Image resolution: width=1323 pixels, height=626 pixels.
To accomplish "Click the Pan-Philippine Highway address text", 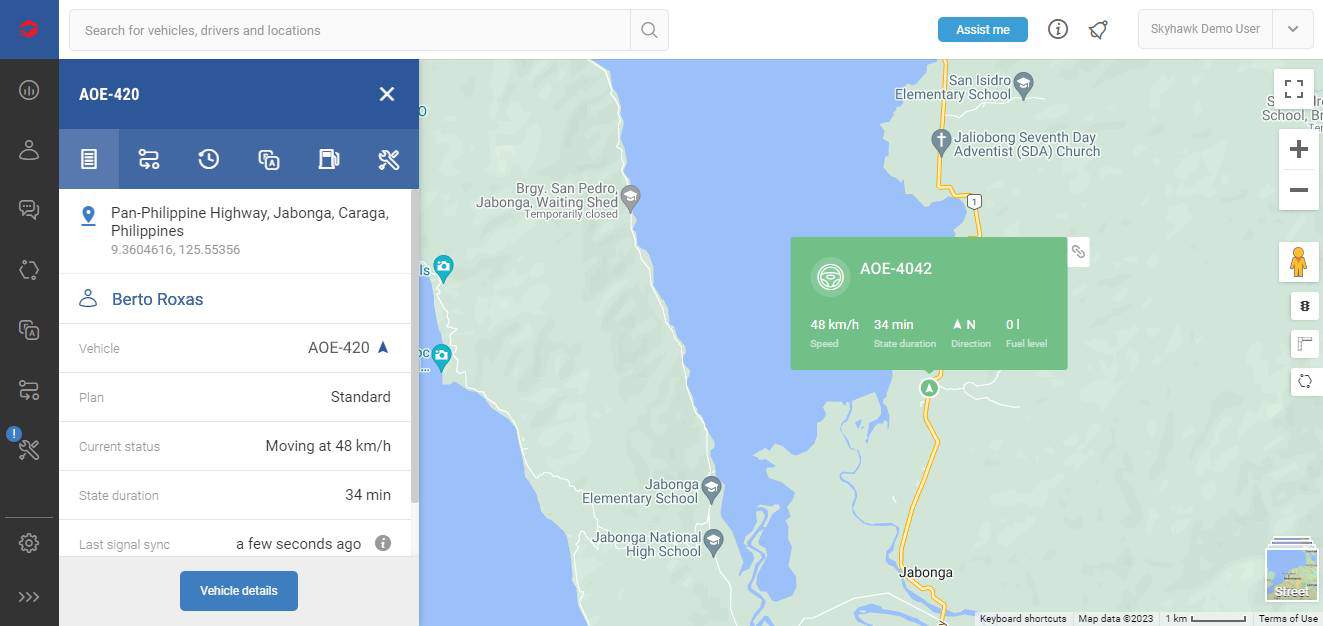I will [250, 222].
